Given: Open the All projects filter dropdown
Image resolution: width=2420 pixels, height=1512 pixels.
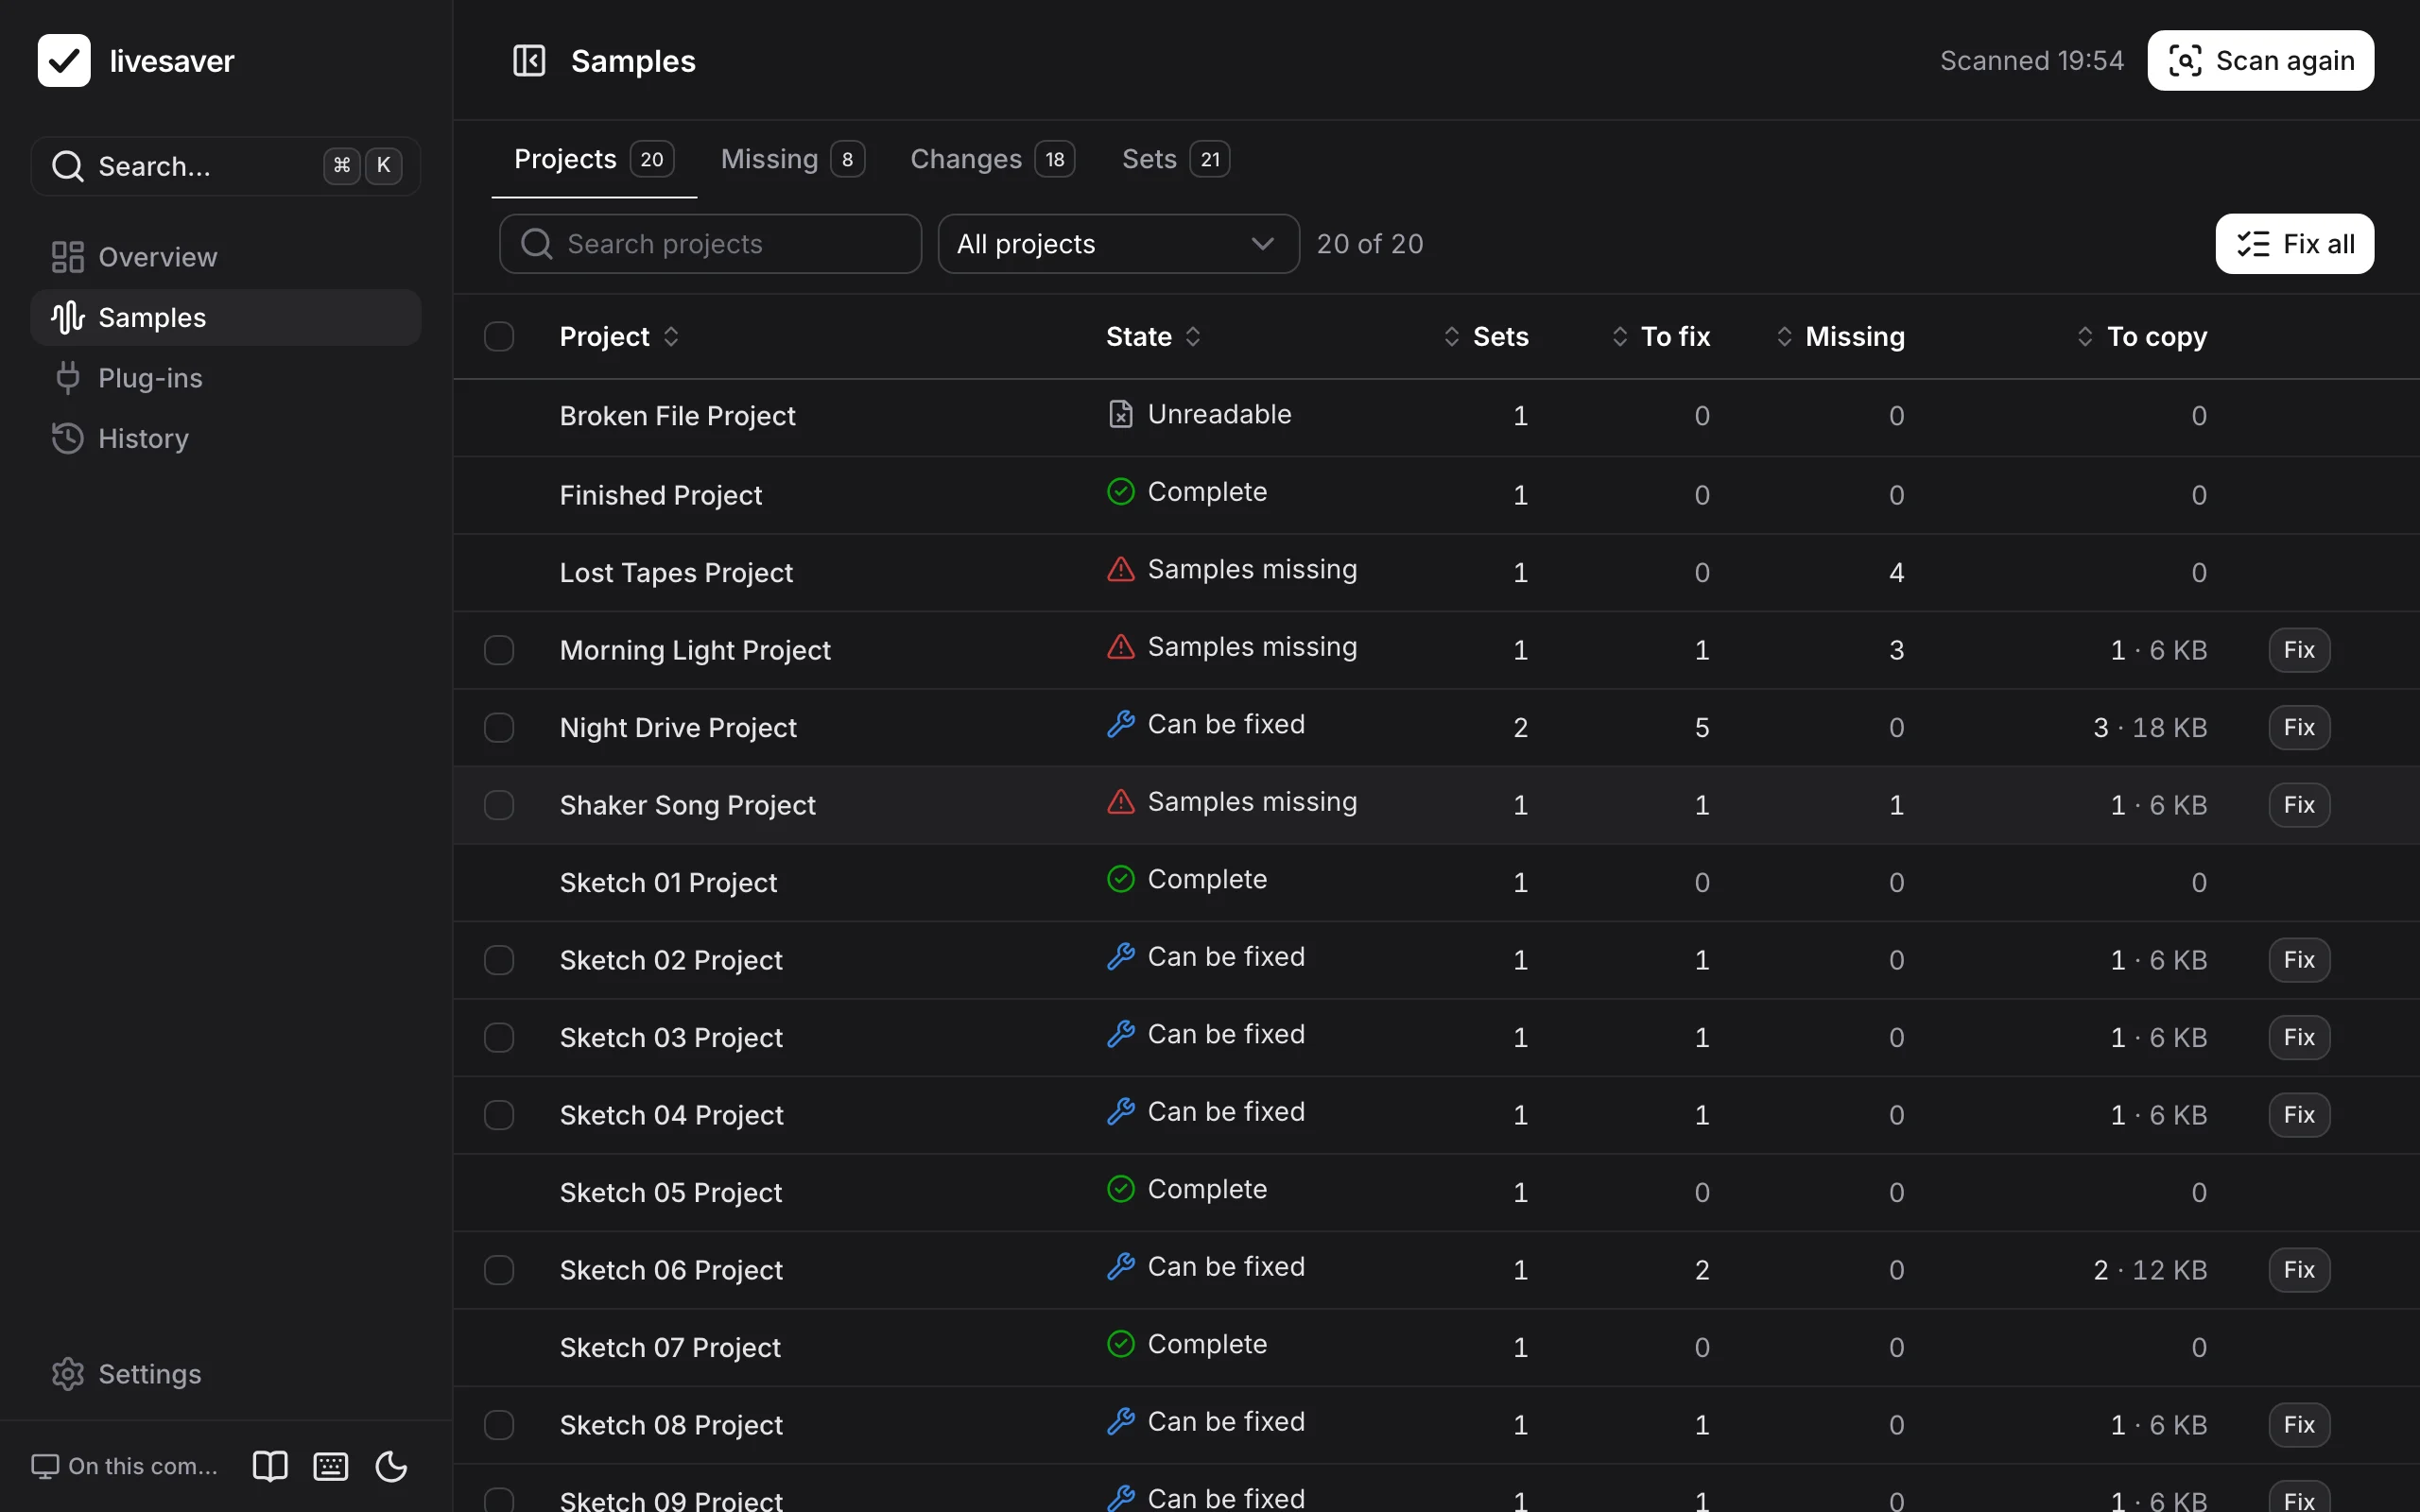Looking at the screenshot, I should tap(1118, 244).
